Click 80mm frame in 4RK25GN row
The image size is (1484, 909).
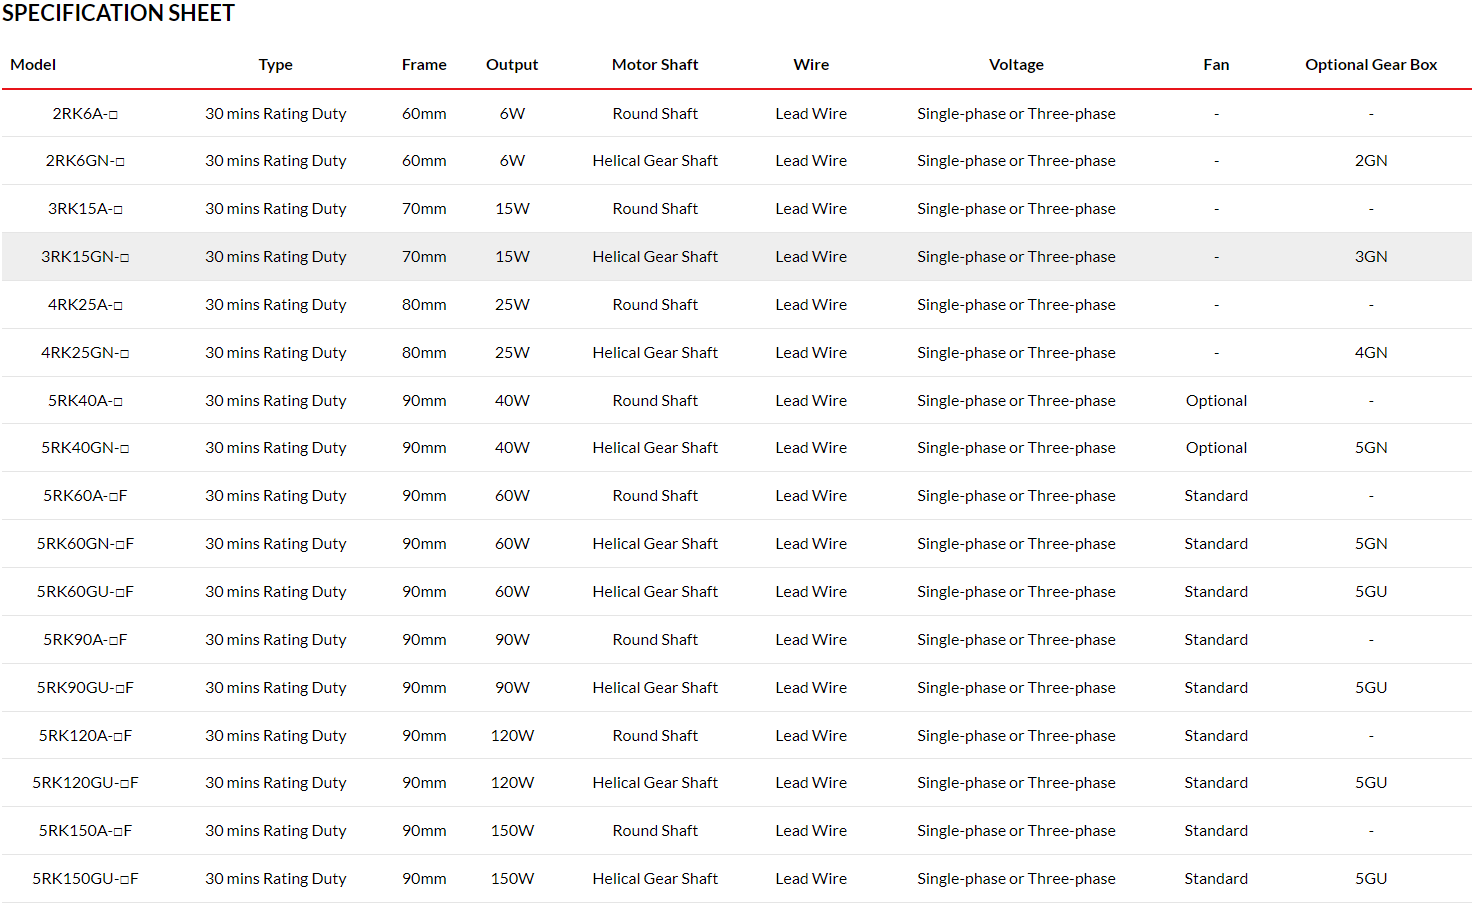click(424, 353)
